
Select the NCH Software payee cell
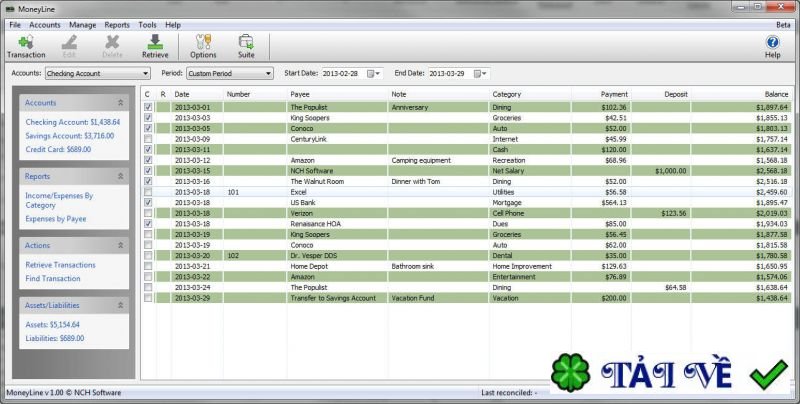tap(338, 171)
